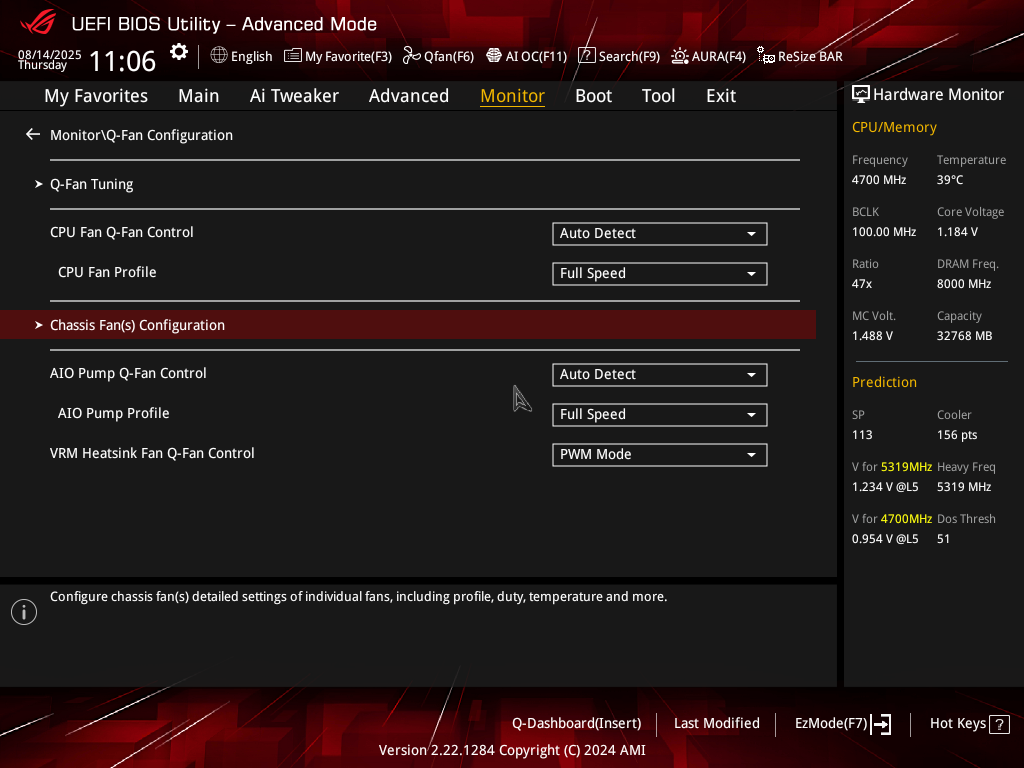This screenshot has width=1024, height=768.
Task: Open CPU Fan Q-Fan Control dropdown
Action: 660,234
